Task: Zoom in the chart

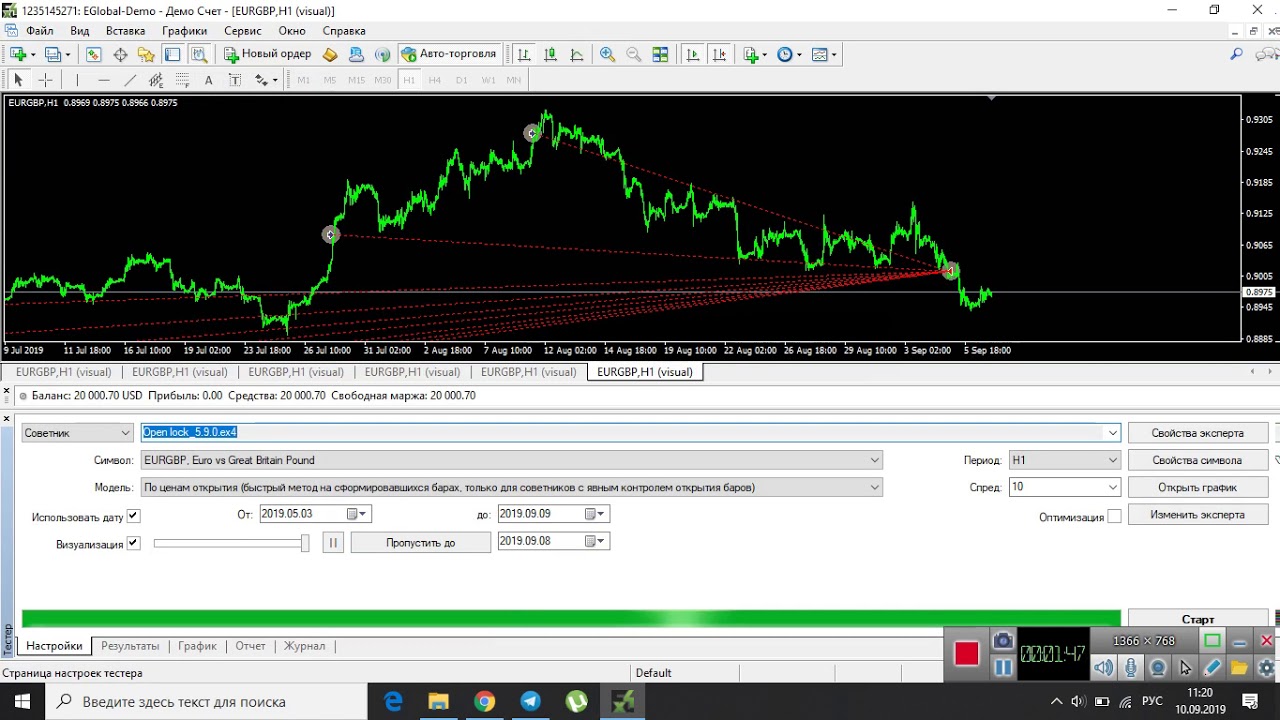Action: (607, 55)
